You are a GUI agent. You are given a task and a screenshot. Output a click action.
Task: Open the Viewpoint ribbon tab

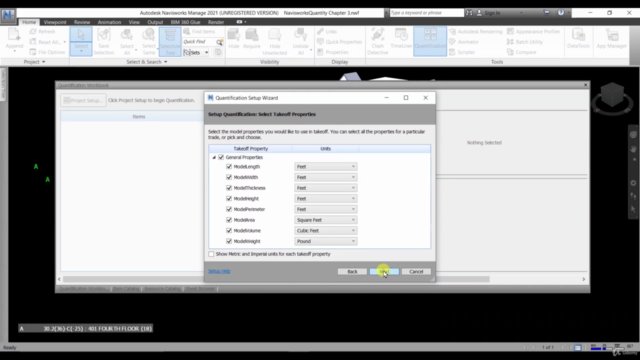click(55, 22)
